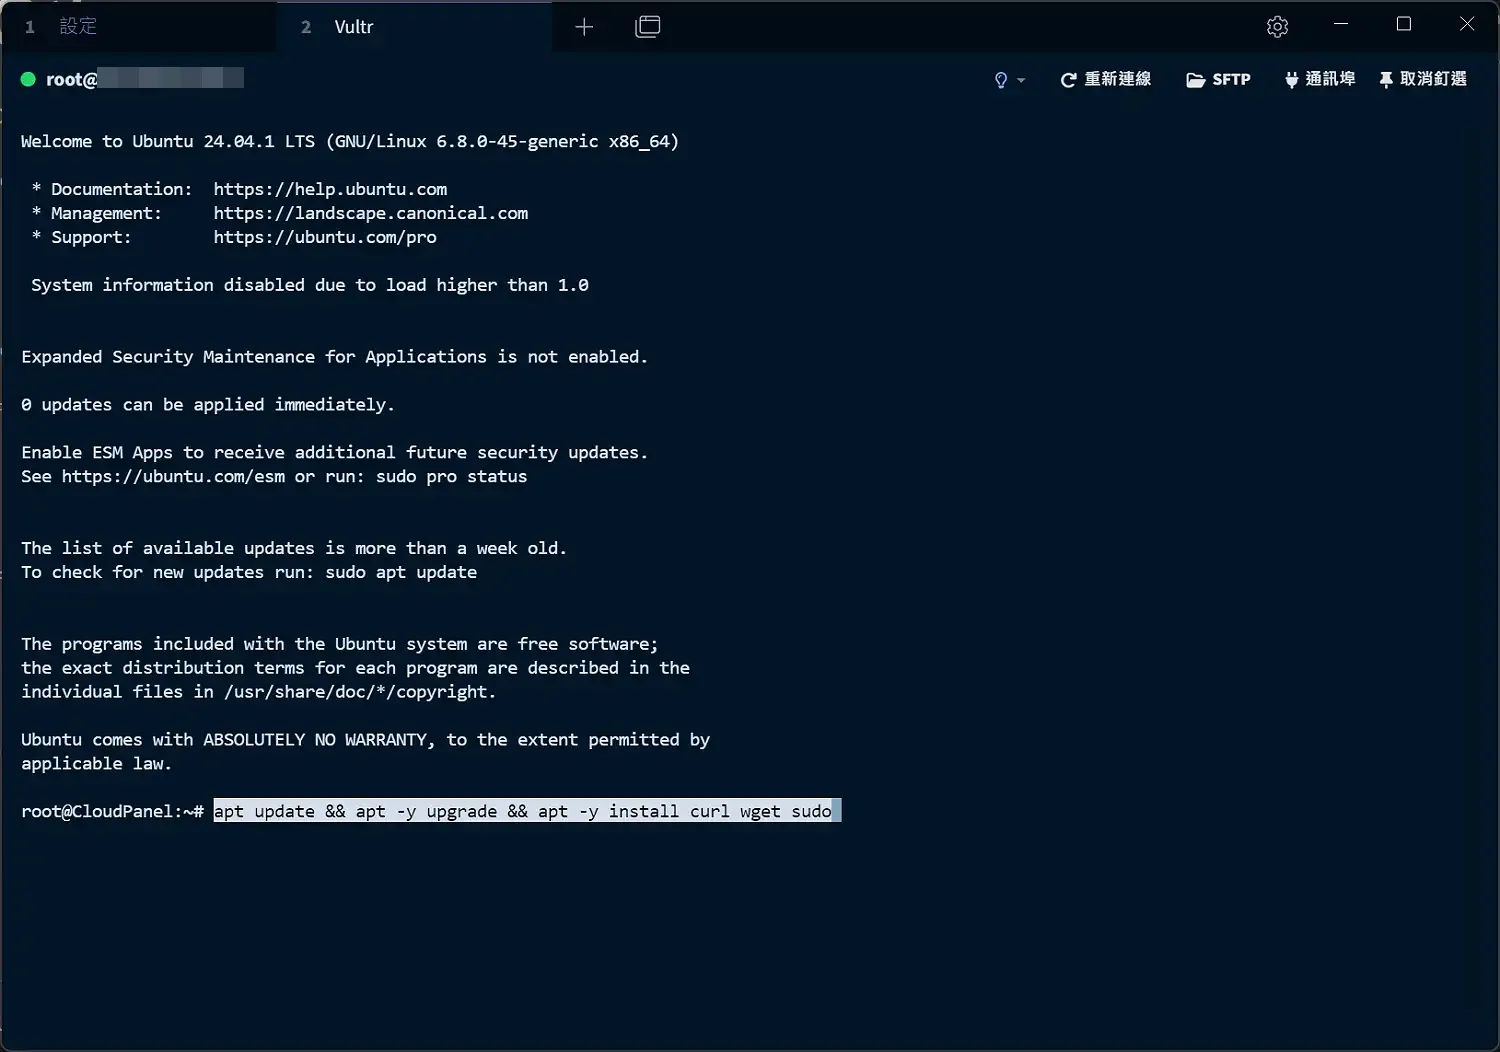Click the https://help.ubuntu.com documentation URL
1500x1052 pixels.
330,189
